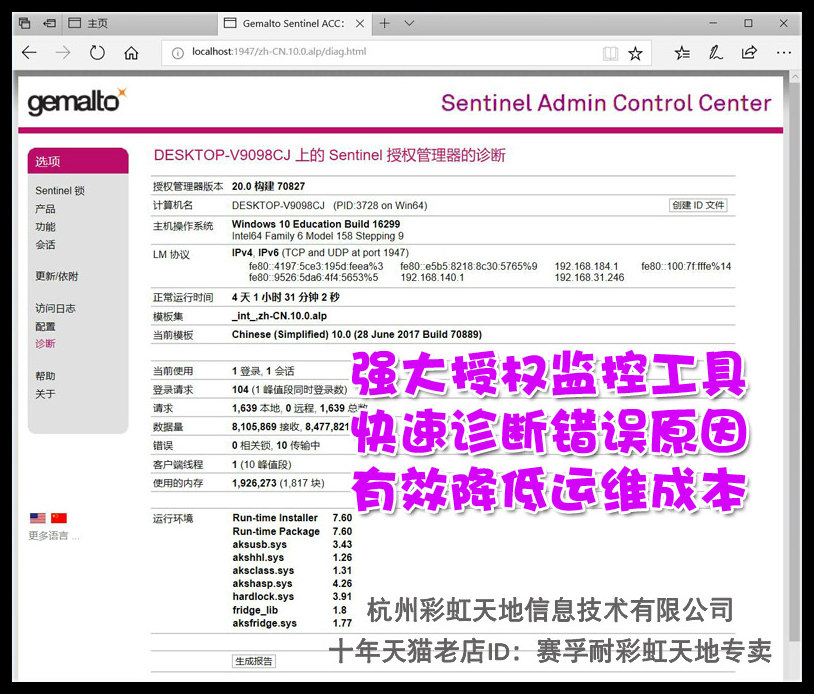Click the set tabs aside icon

point(49,23)
